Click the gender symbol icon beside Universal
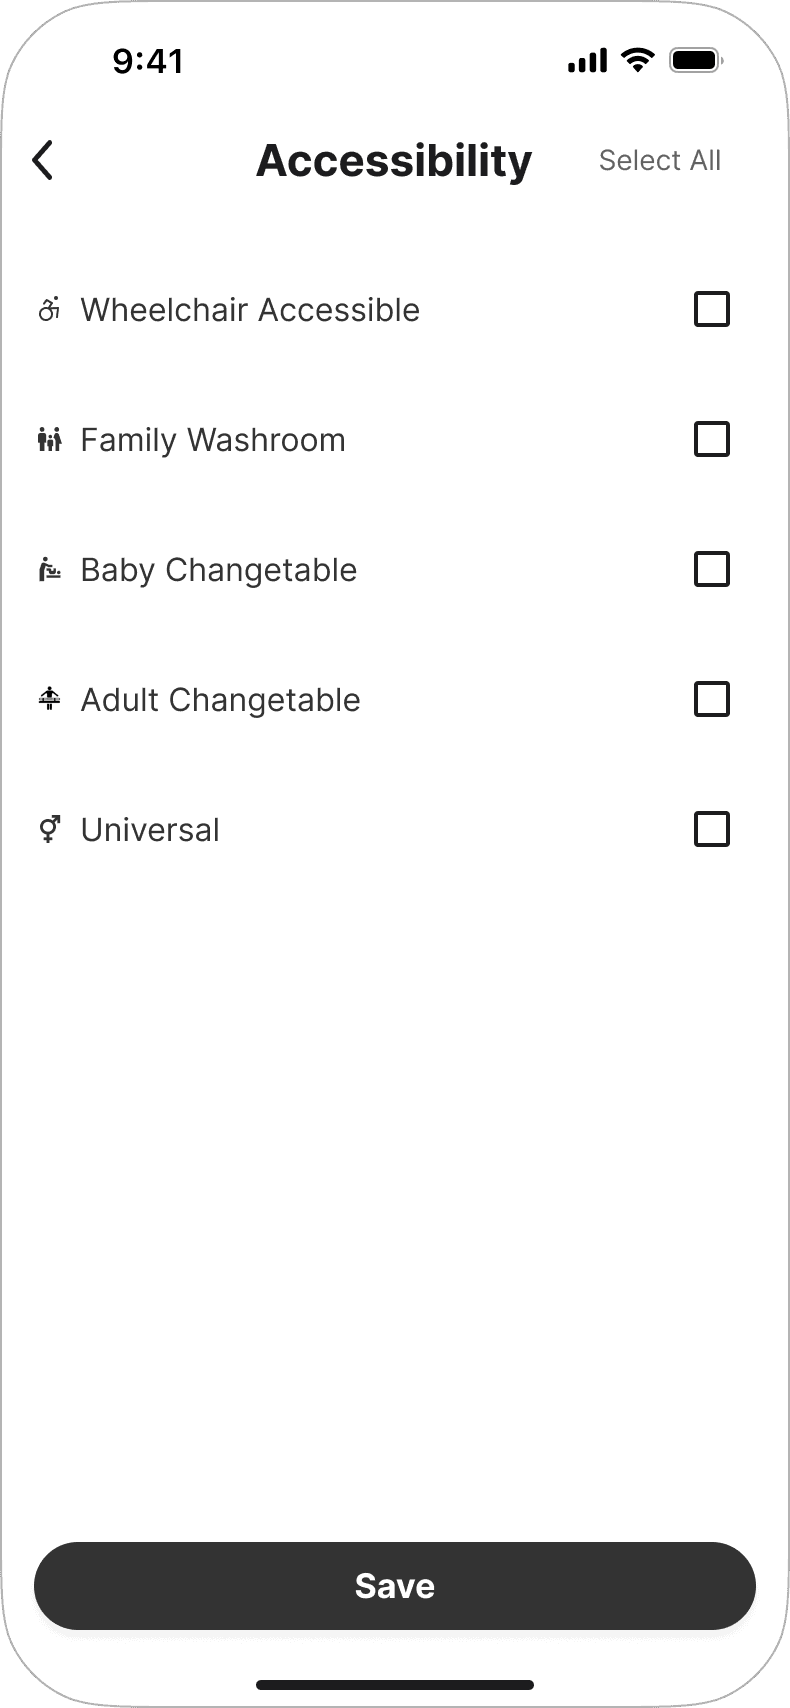 [49, 829]
